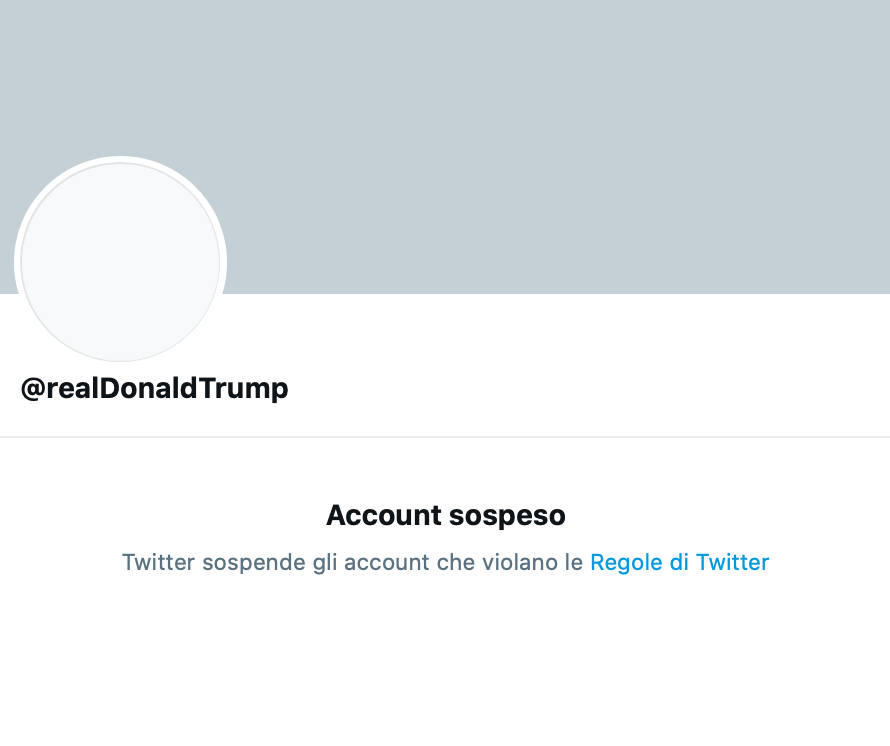Select the word "sospeso" in the heading

click(x=507, y=515)
